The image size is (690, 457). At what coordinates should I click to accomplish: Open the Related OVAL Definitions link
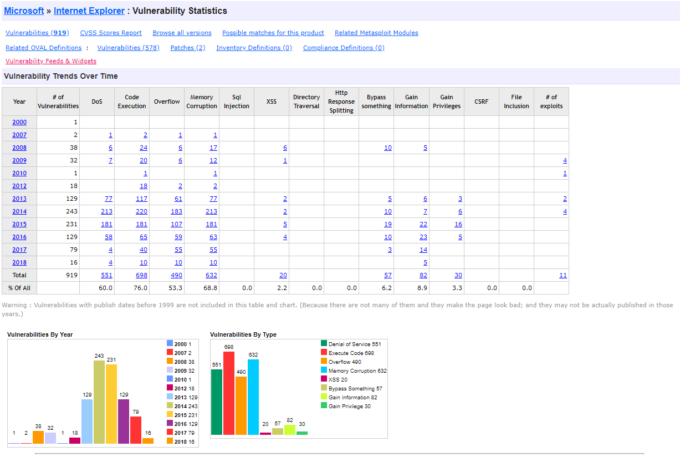(x=44, y=48)
